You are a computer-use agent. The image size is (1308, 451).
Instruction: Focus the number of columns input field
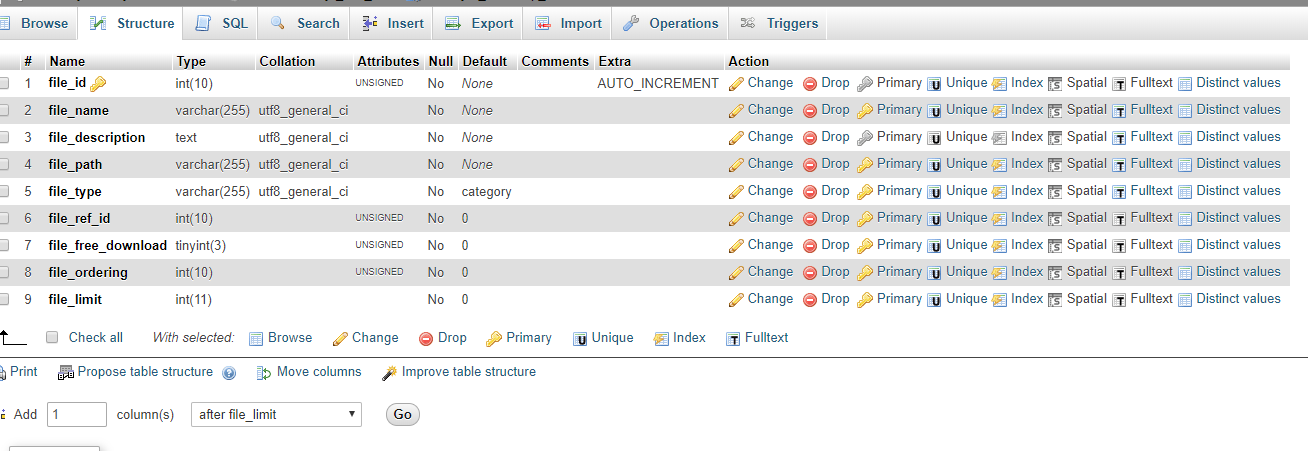tap(77, 414)
